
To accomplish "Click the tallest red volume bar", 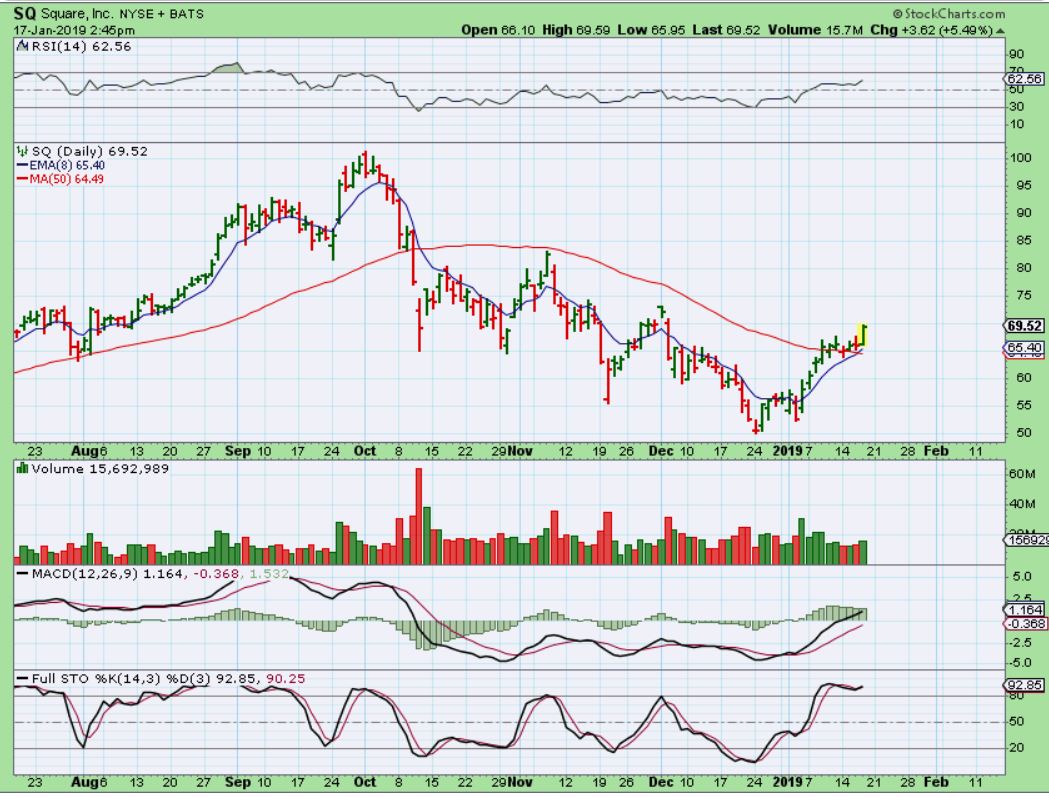I will click(419, 516).
